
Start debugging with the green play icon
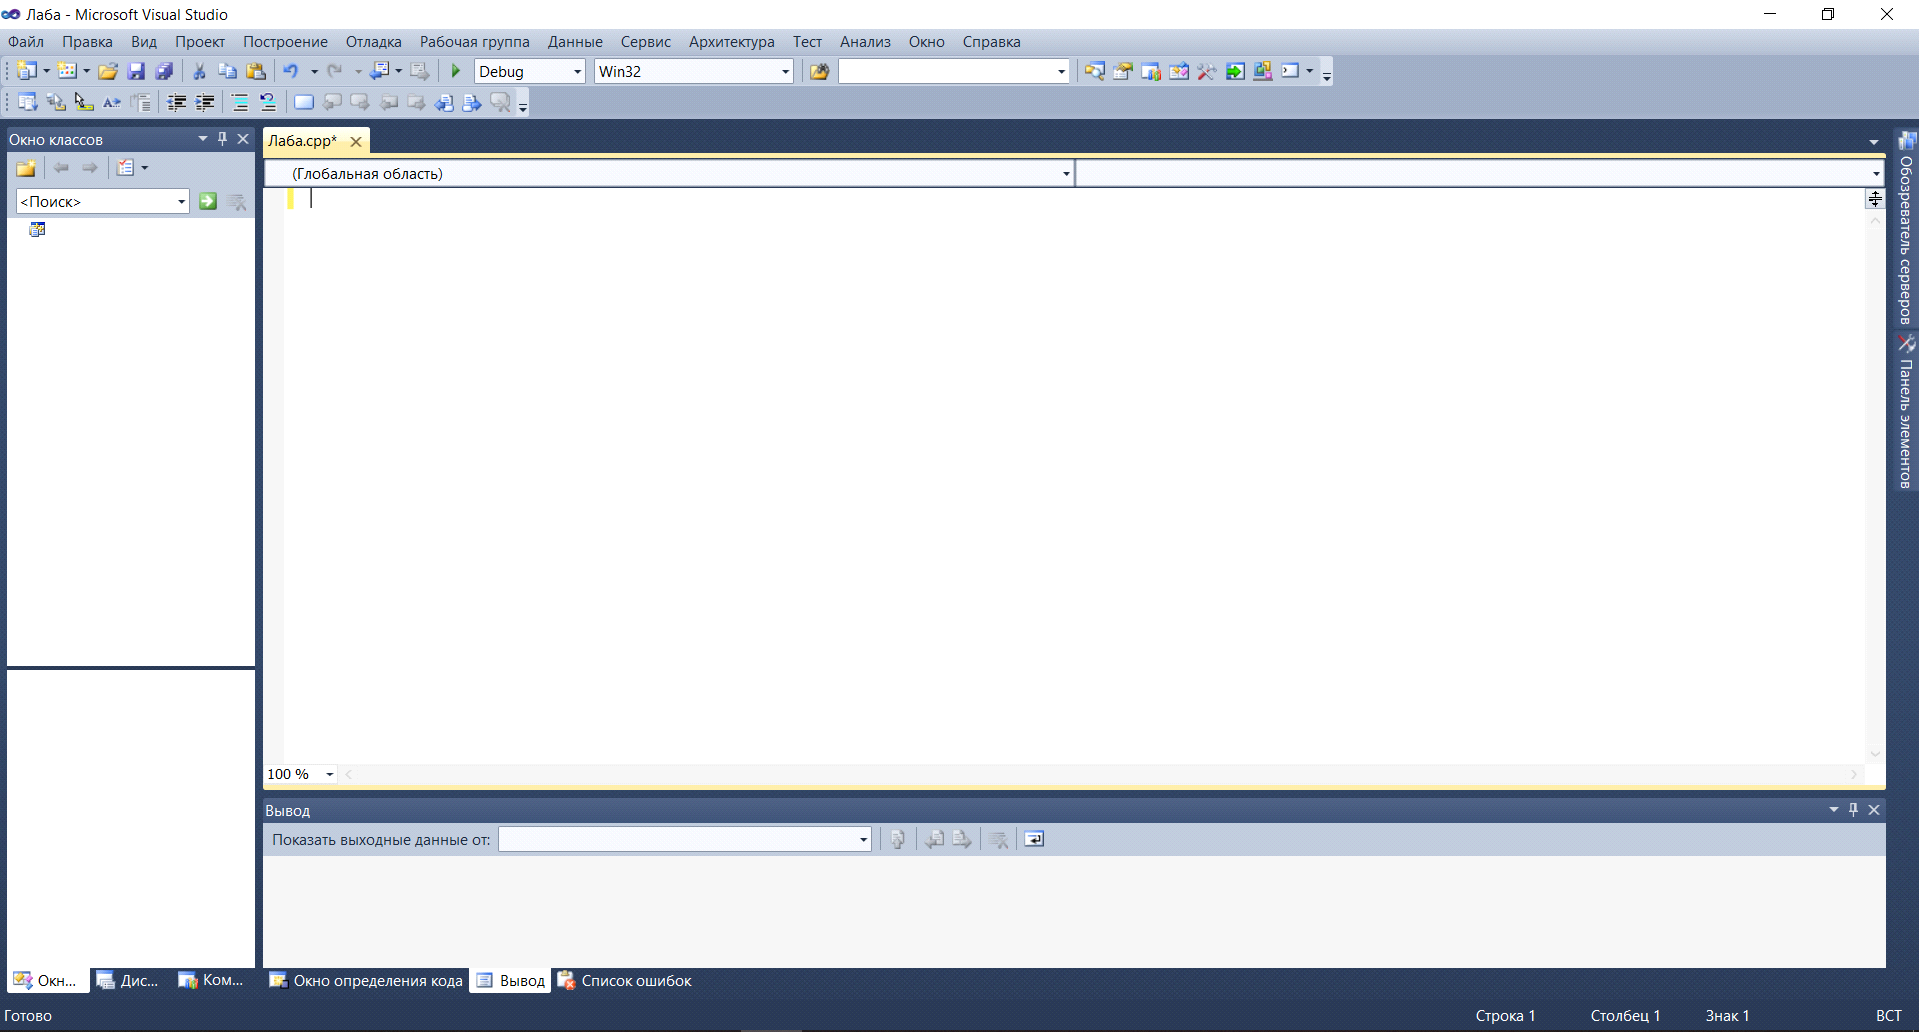tap(456, 71)
